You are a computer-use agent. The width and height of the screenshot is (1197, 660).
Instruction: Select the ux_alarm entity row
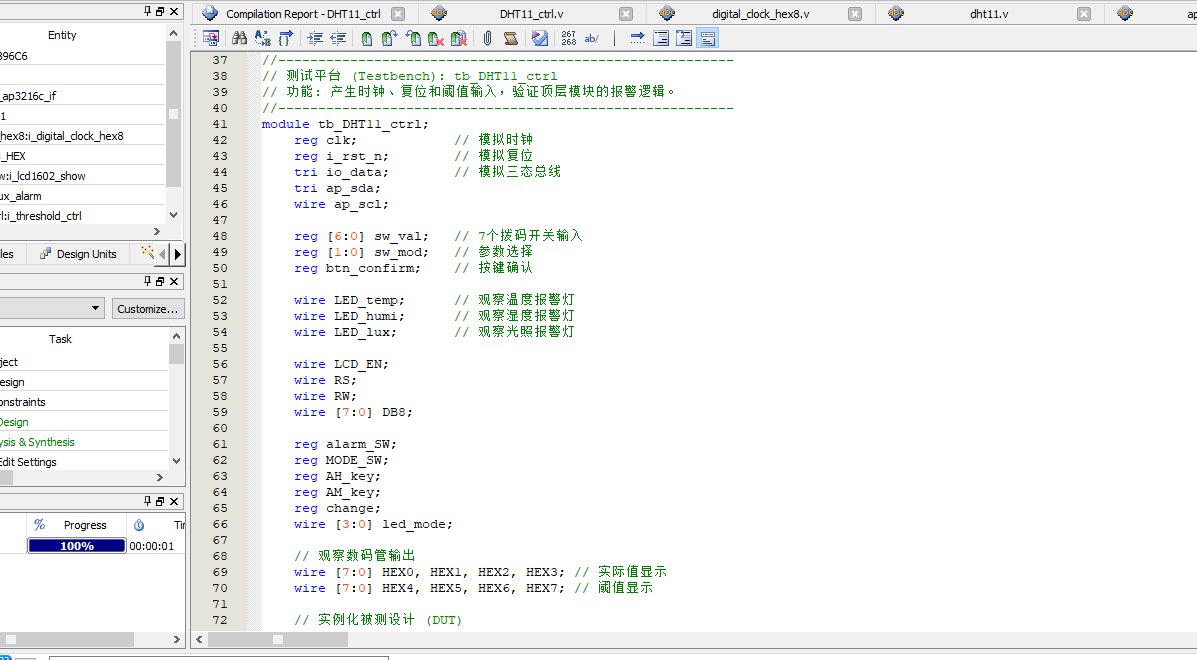pyautogui.click(x=82, y=196)
